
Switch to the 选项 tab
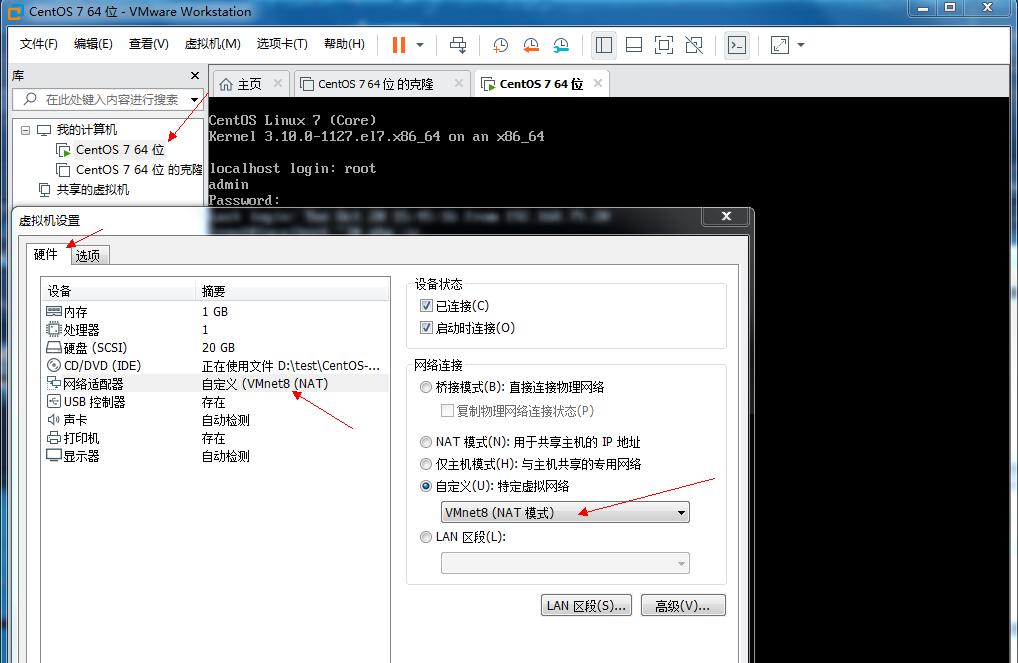pos(88,255)
